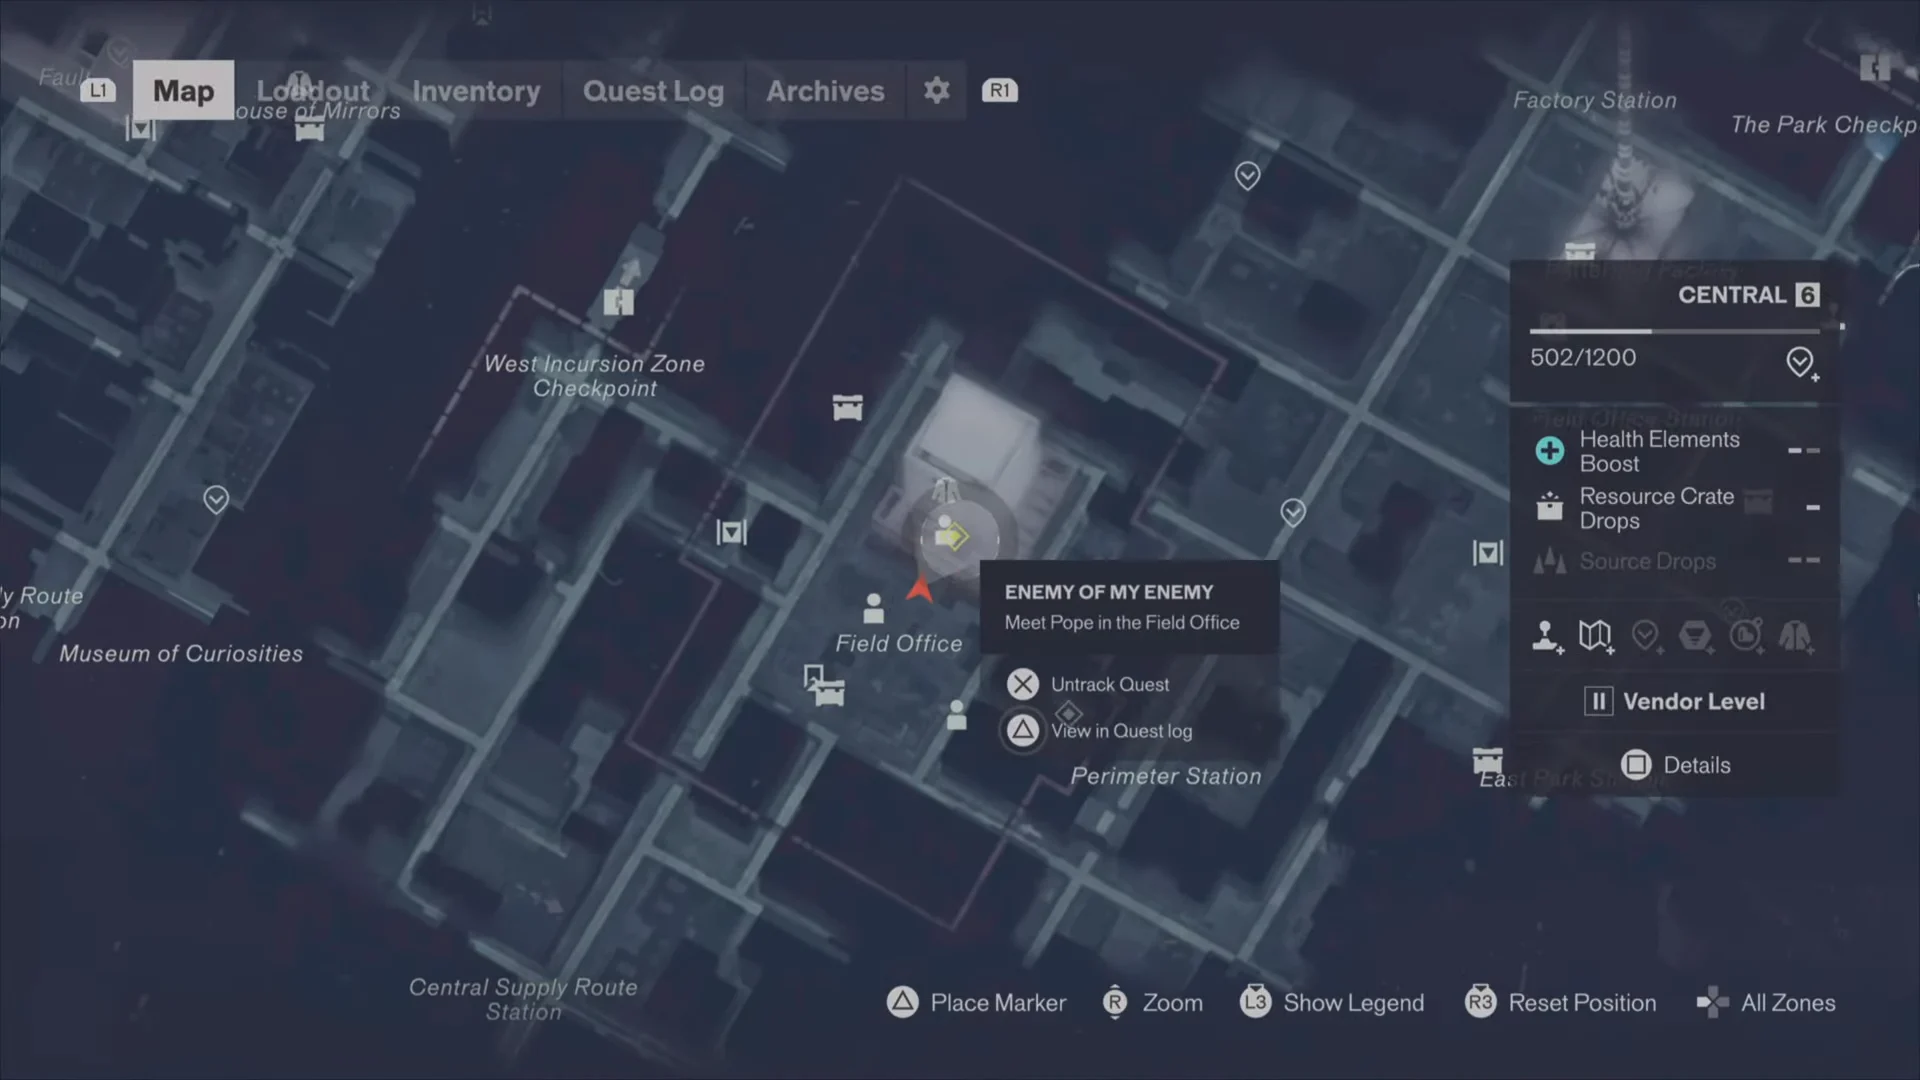Click the 502/1200 progress value
The image size is (1920, 1080).
pyautogui.click(x=1583, y=357)
